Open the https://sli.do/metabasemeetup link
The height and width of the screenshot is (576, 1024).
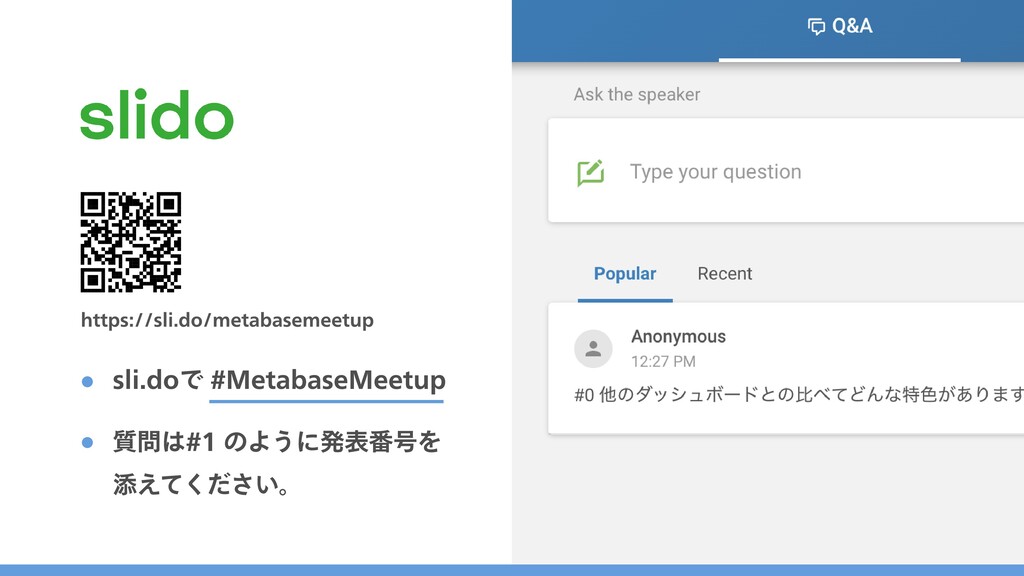(x=227, y=320)
